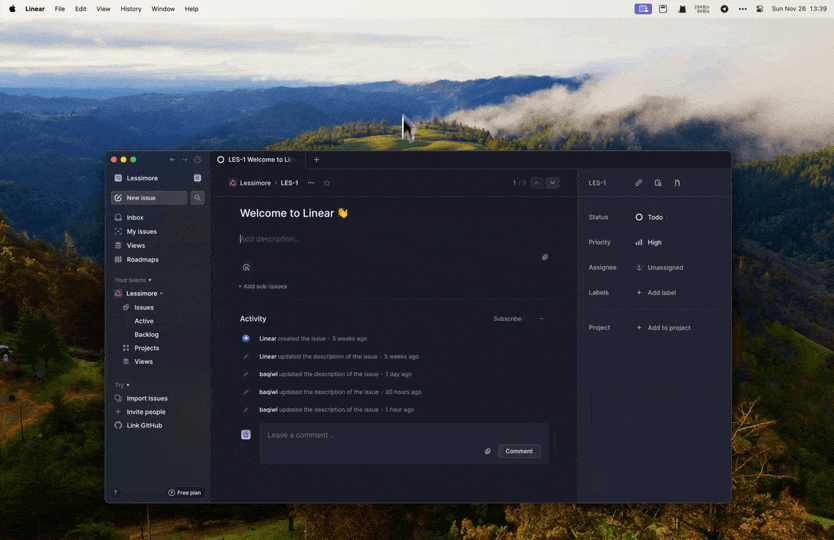Set assignee from Unassigned
The width and height of the screenshot is (834, 540).
coord(660,268)
